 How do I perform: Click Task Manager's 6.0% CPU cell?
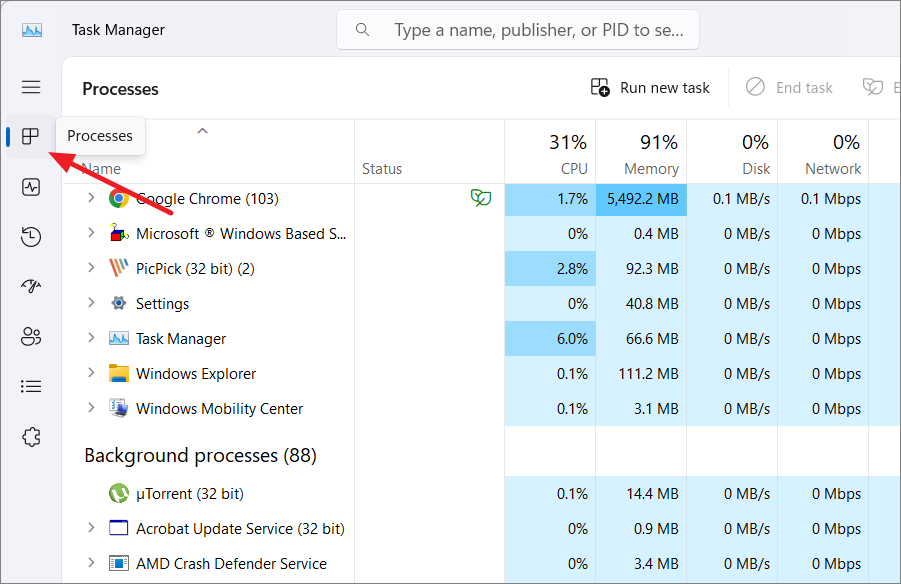[x=550, y=339]
